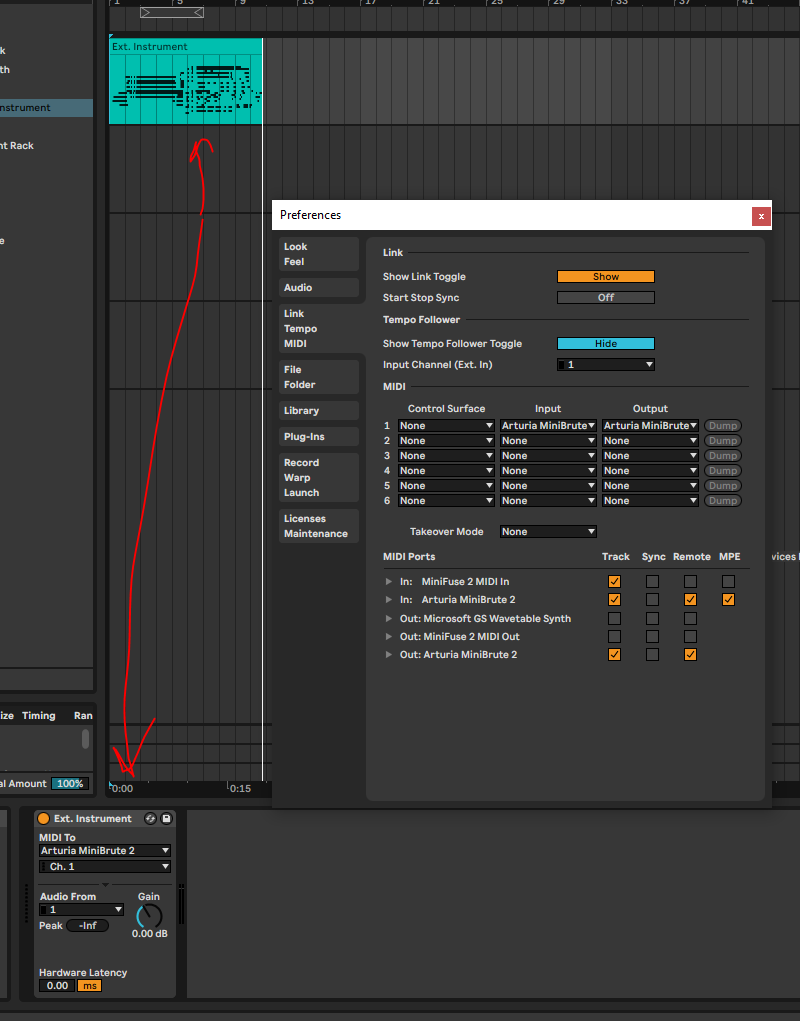Click the 0:15 time ruler mark
Viewport: 800px width, 1021px height.
click(x=240, y=789)
